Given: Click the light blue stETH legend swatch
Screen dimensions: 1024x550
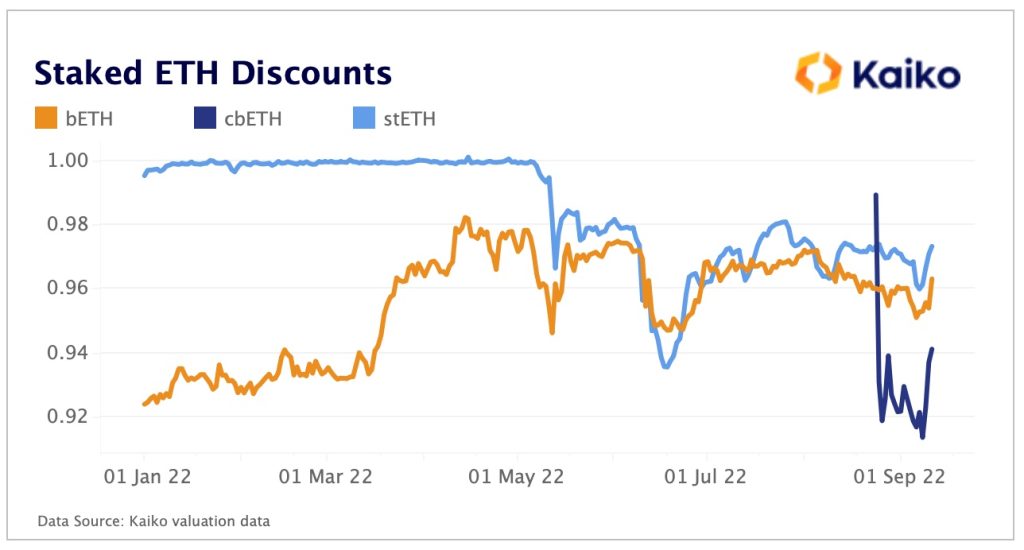Looking at the screenshot, I should click(364, 119).
